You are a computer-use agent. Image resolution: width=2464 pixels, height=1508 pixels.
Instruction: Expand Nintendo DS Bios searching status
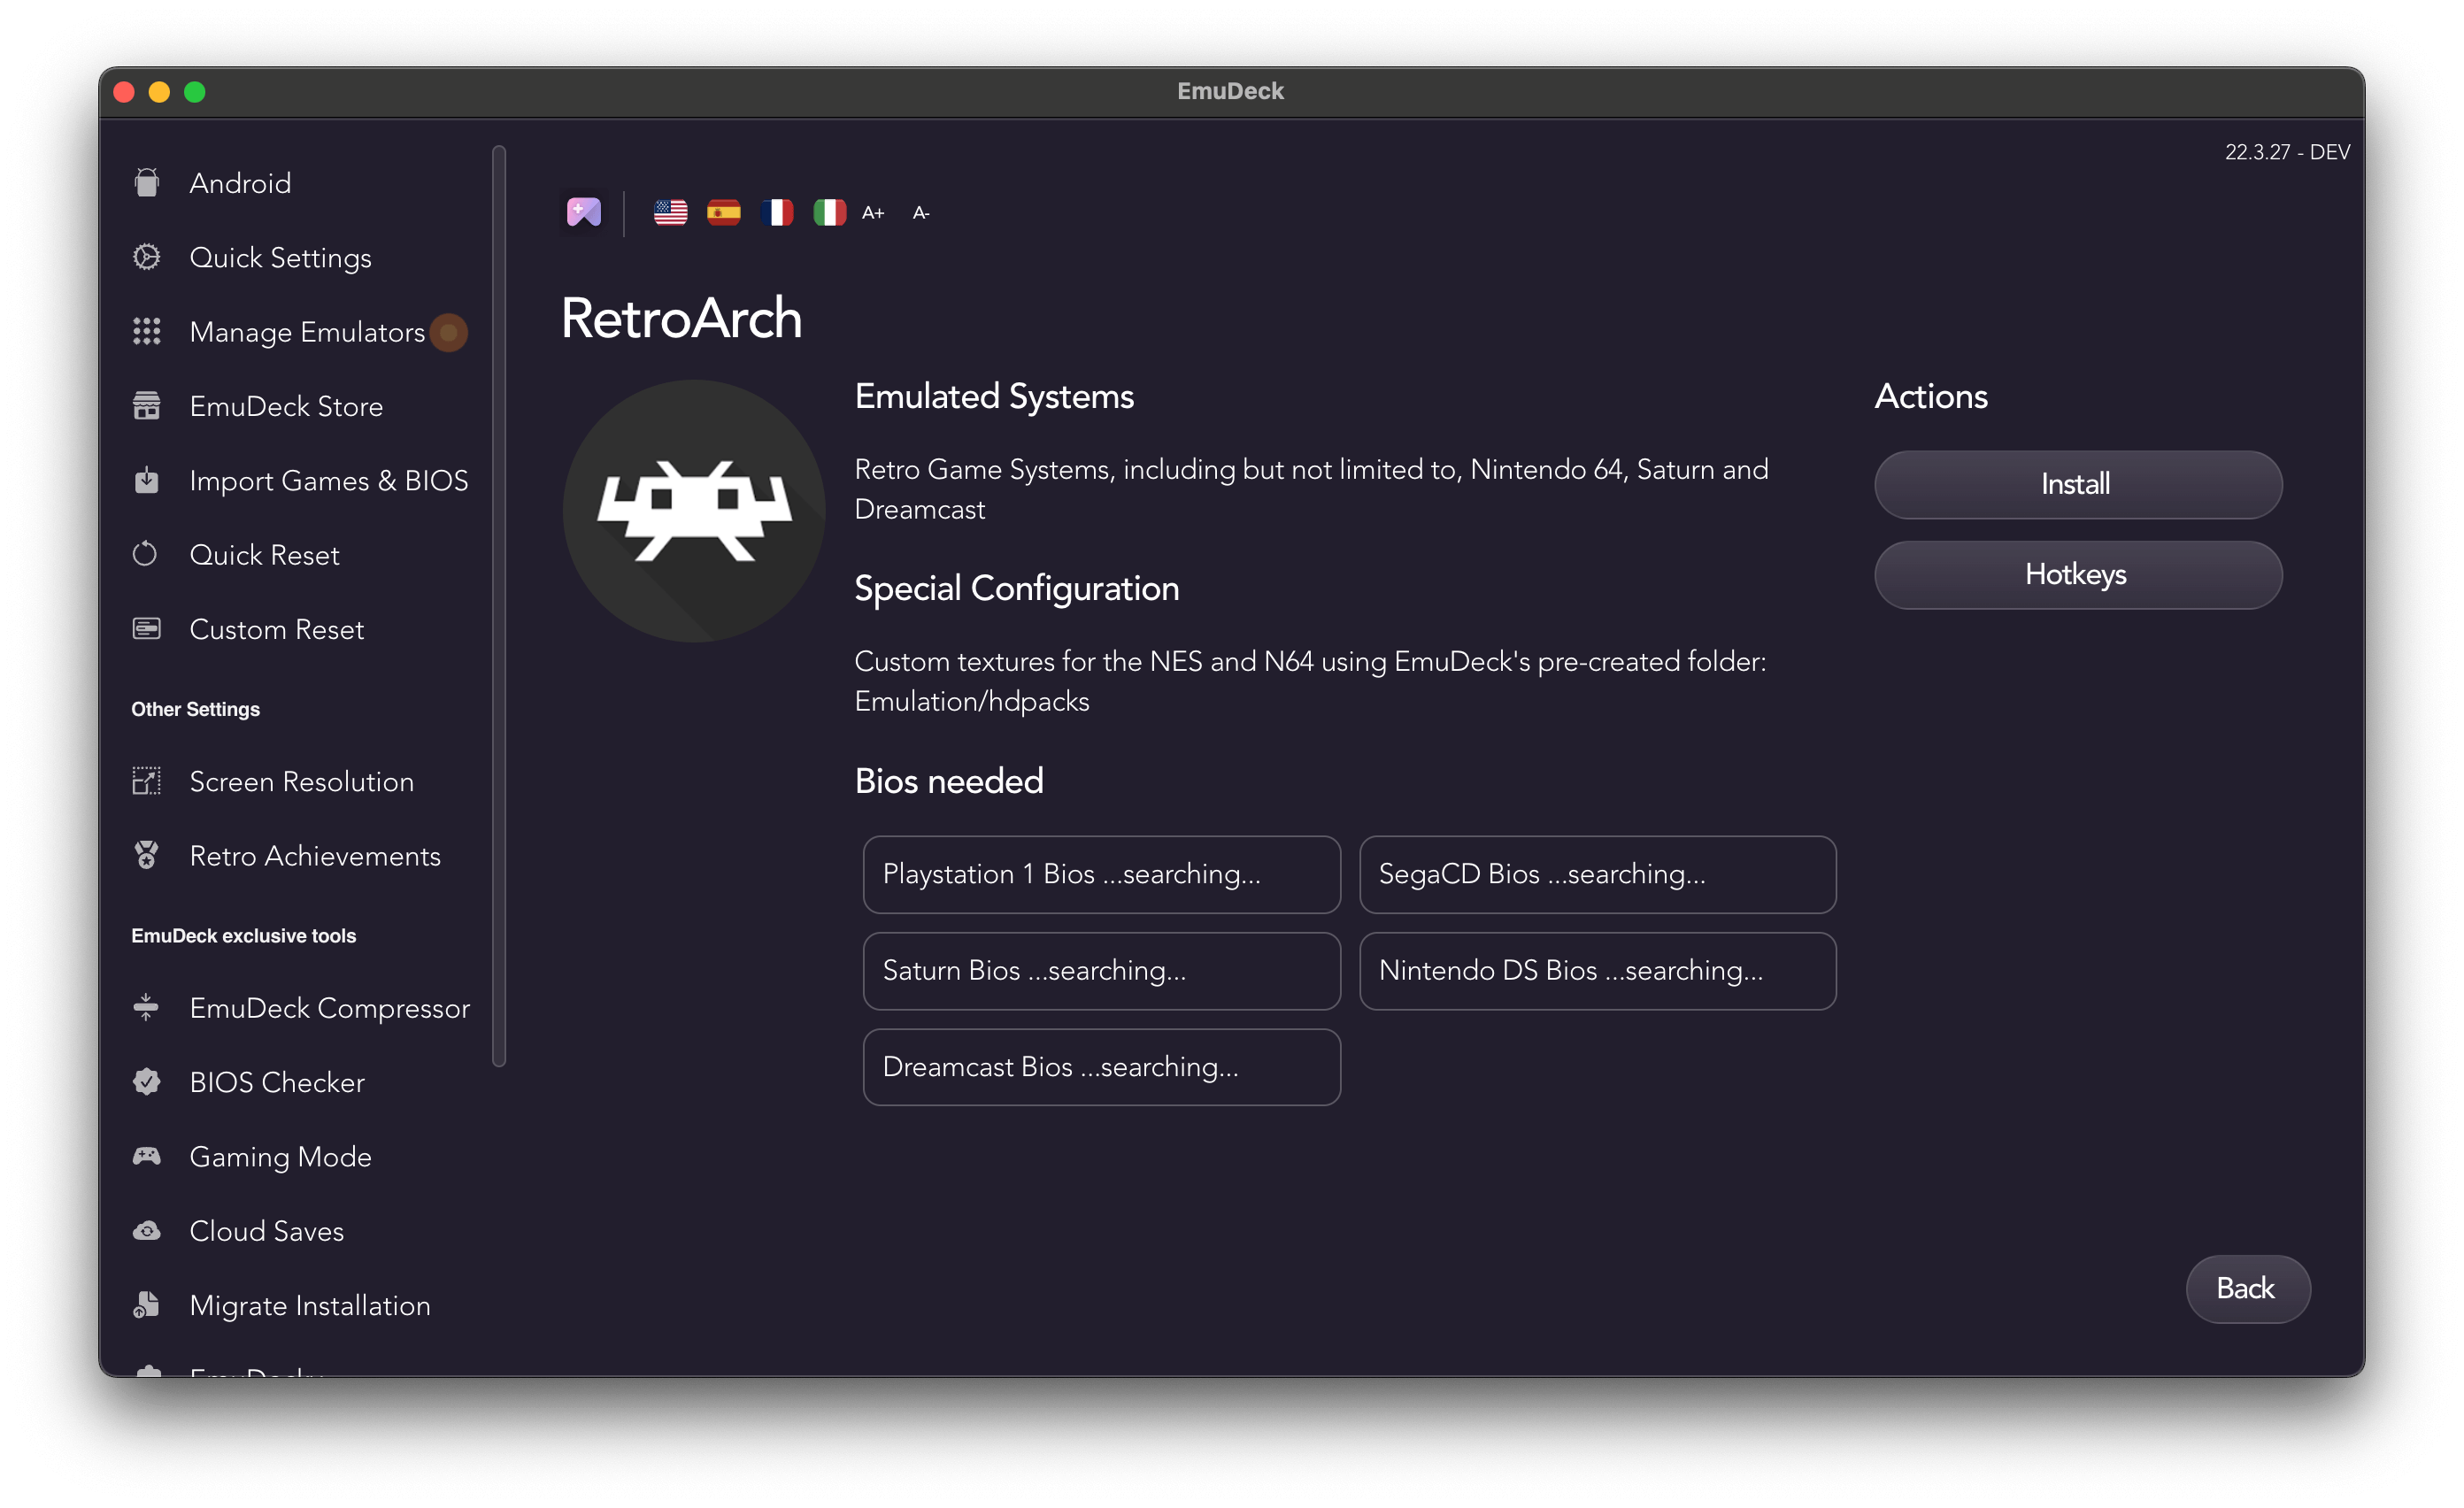pos(1593,970)
